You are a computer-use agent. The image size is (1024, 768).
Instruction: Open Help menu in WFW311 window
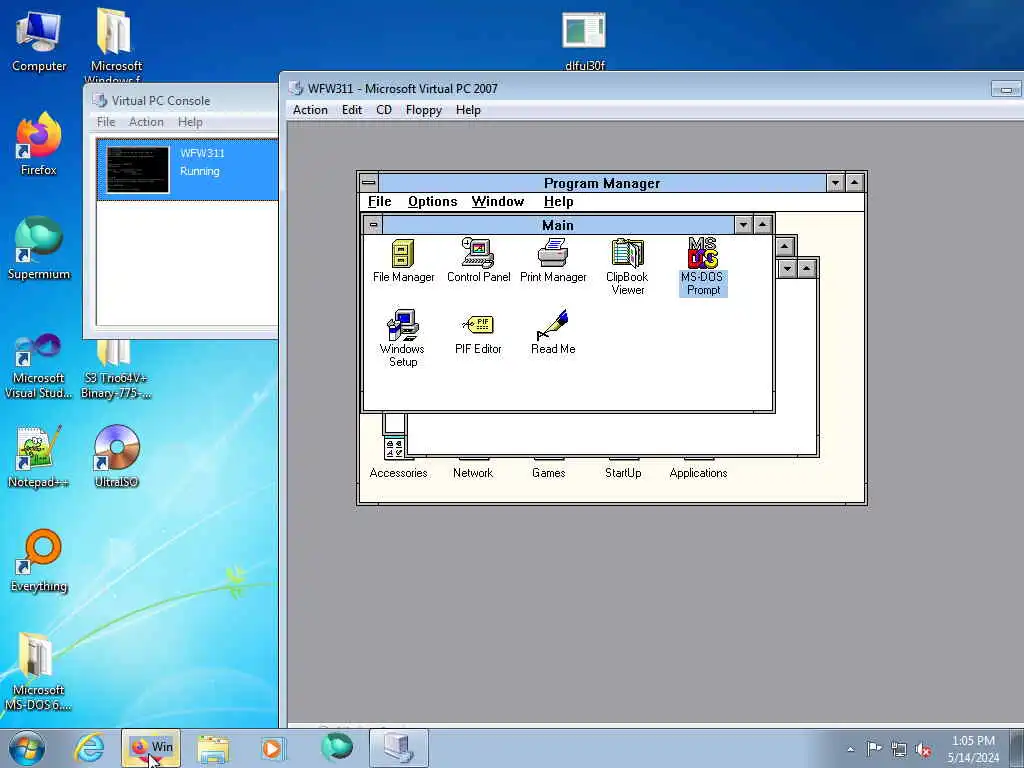pos(468,110)
